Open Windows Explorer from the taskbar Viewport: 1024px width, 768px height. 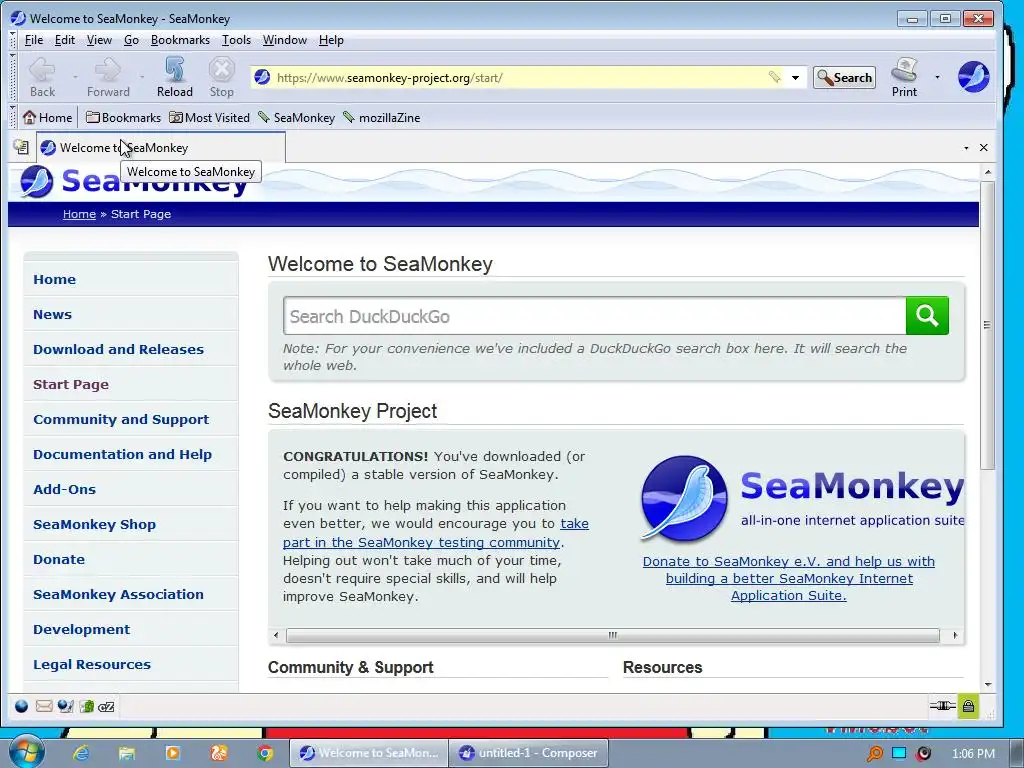127,753
